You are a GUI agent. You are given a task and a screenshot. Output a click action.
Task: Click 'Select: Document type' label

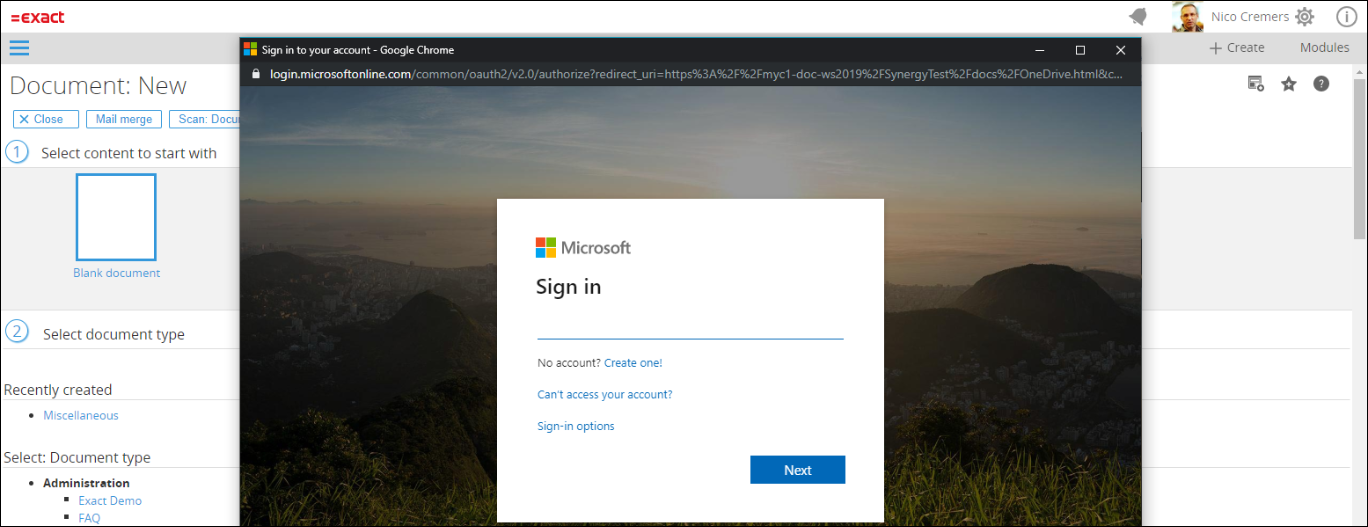pyautogui.click(x=77, y=458)
